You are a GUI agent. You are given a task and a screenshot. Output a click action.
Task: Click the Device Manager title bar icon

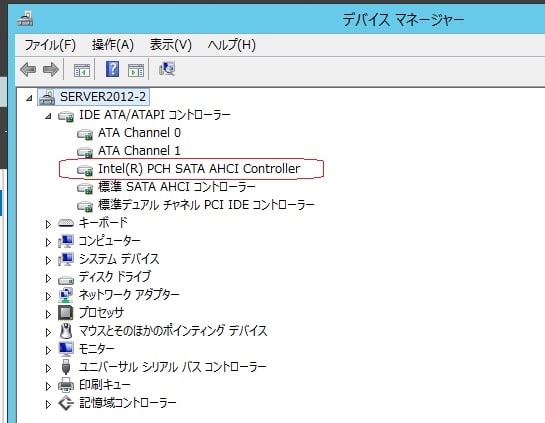[x=25, y=18]
